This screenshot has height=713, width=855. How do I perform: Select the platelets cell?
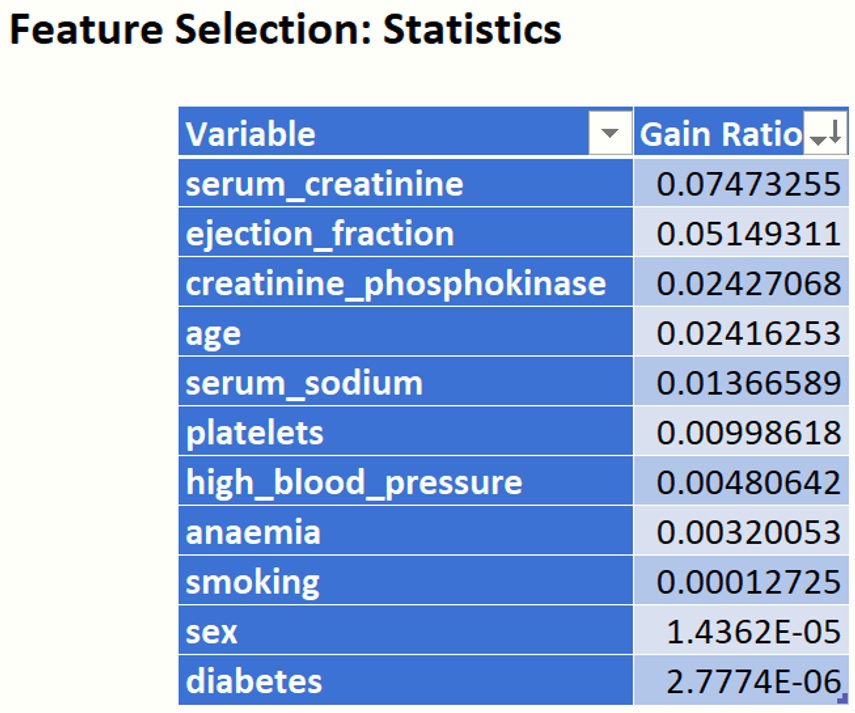point(255,433)
